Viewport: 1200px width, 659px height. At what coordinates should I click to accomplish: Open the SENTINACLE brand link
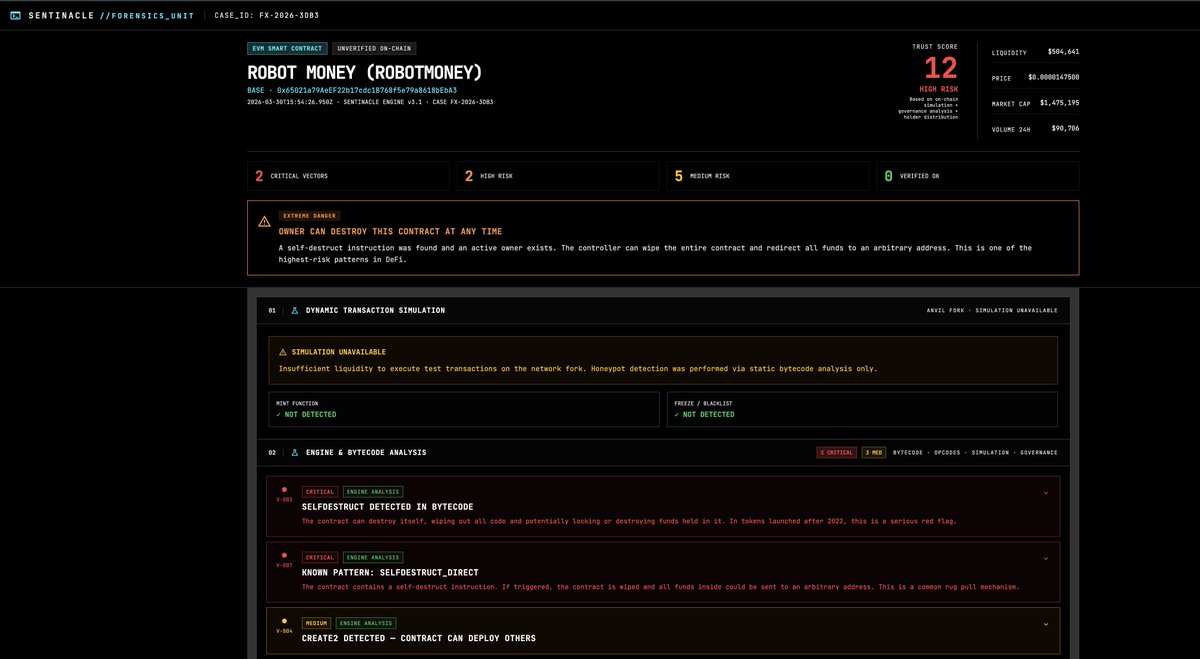click(62, 16)
